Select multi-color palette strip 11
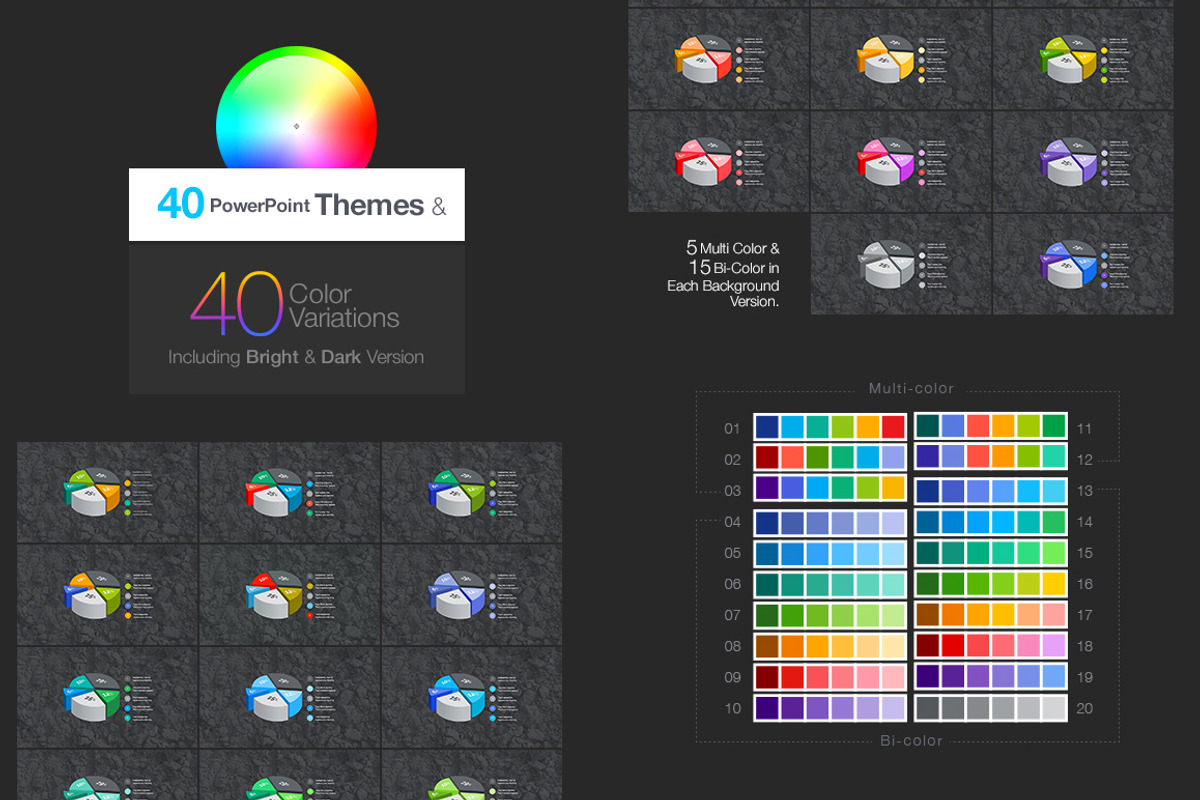This screenshot has height=800, width=1200. (x=991, y=428)
